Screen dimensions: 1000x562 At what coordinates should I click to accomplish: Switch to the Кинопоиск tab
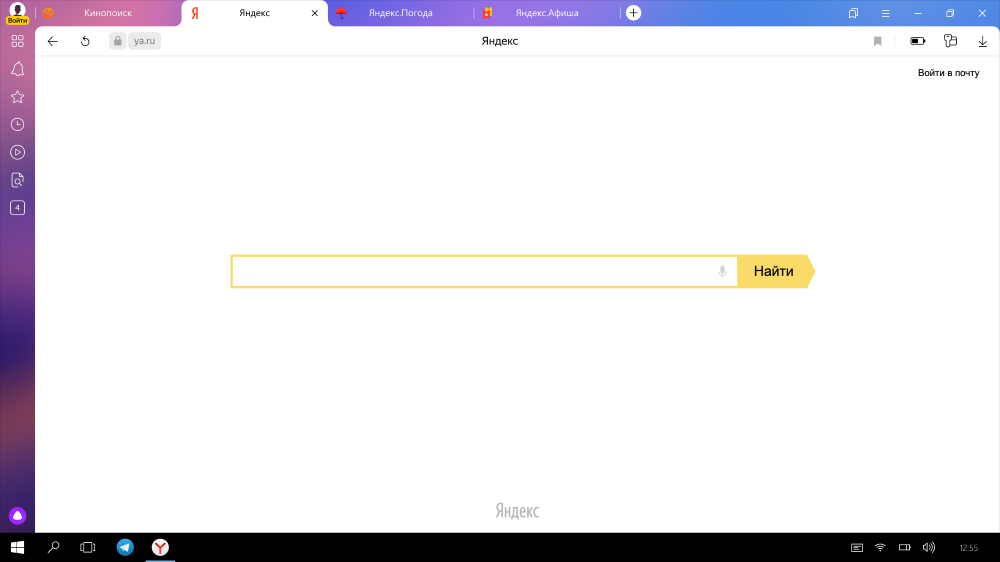pos(108,13)
